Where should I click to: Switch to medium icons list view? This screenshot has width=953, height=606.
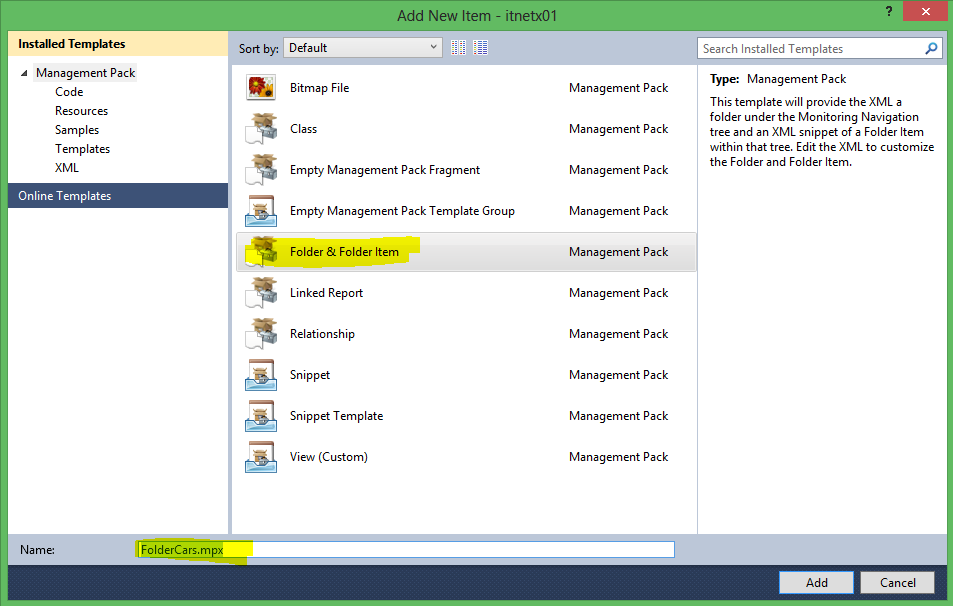tap(481, 47)
